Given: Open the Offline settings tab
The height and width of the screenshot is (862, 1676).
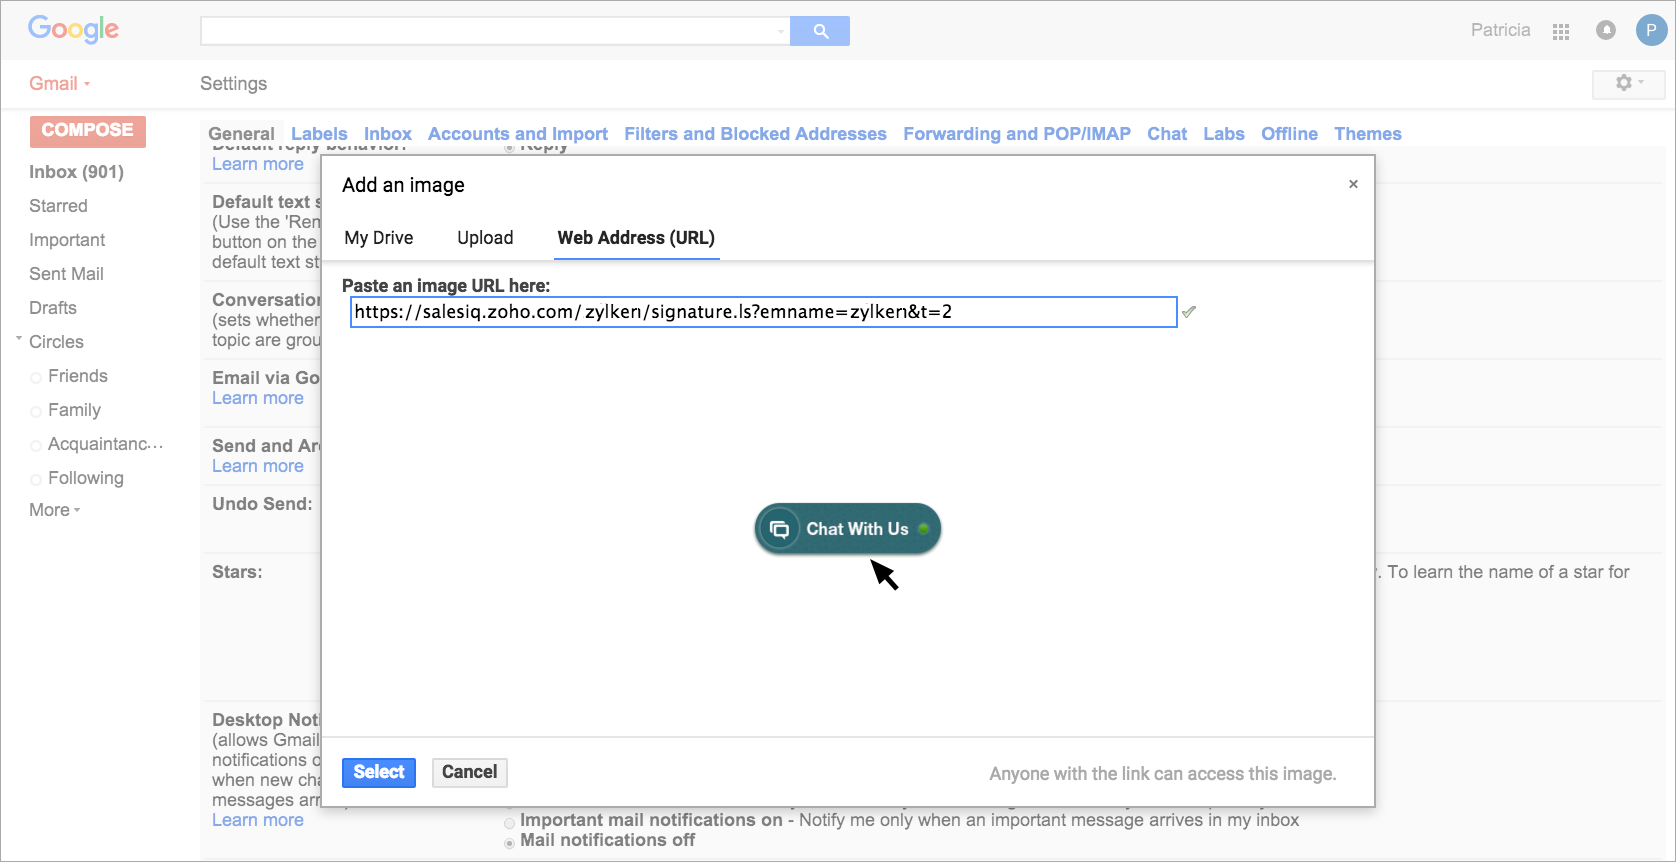Looking at the screenshot, I should click(x=1289, y=134).
